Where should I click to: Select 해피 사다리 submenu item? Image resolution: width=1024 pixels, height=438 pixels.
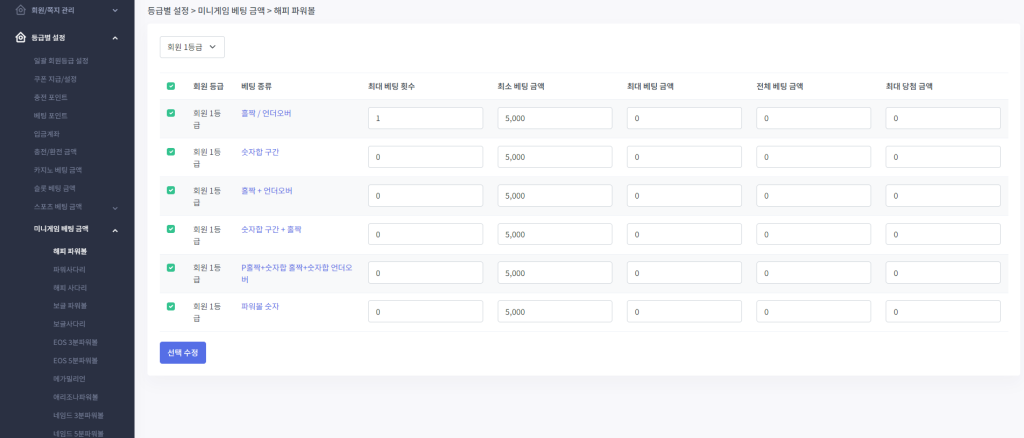coord(70,287)
